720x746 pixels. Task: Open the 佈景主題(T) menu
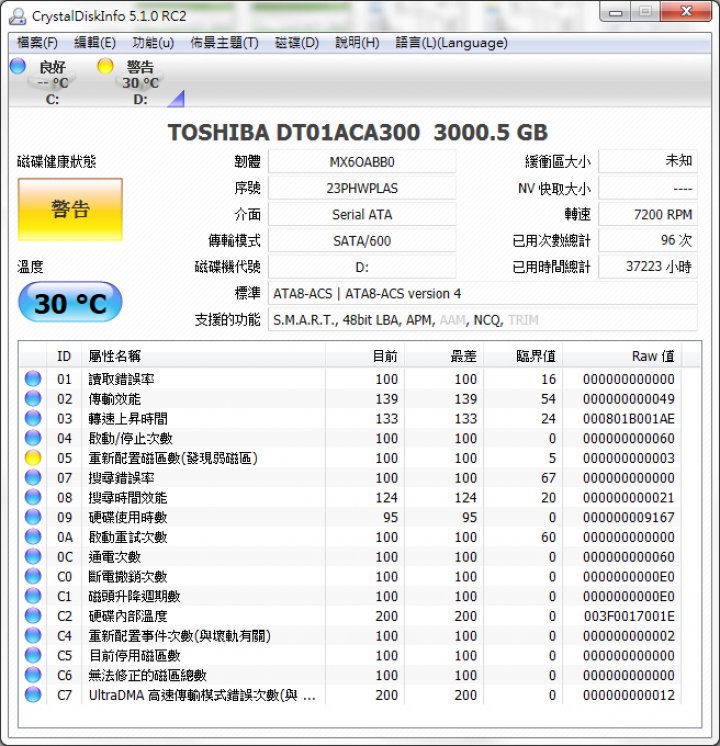click(x=224, y=43)
